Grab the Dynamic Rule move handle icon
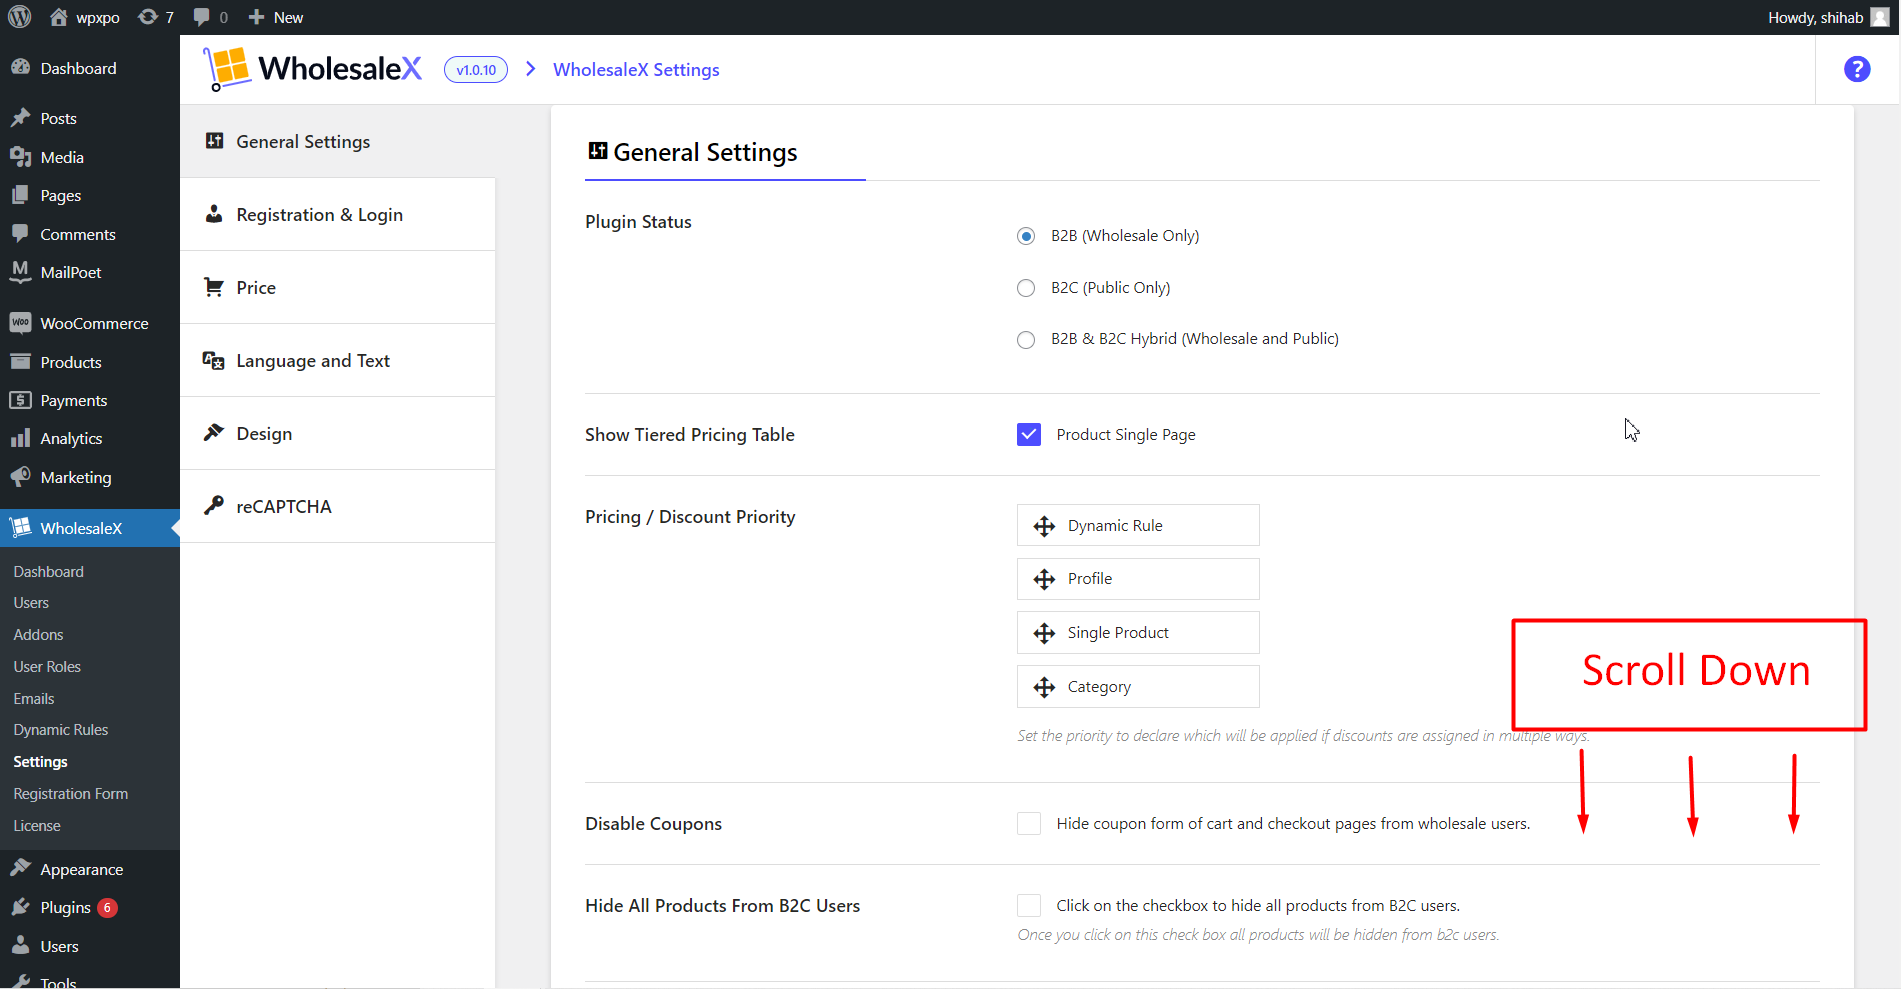Screen dimensions: 1901x989 click(x=1044, y=526)
